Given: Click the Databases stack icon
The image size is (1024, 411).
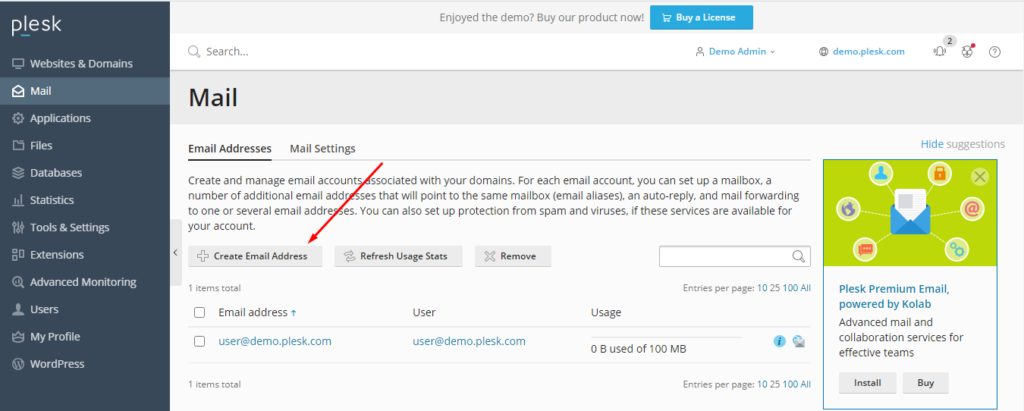Looking at the screenshot, I should (18, 173).
